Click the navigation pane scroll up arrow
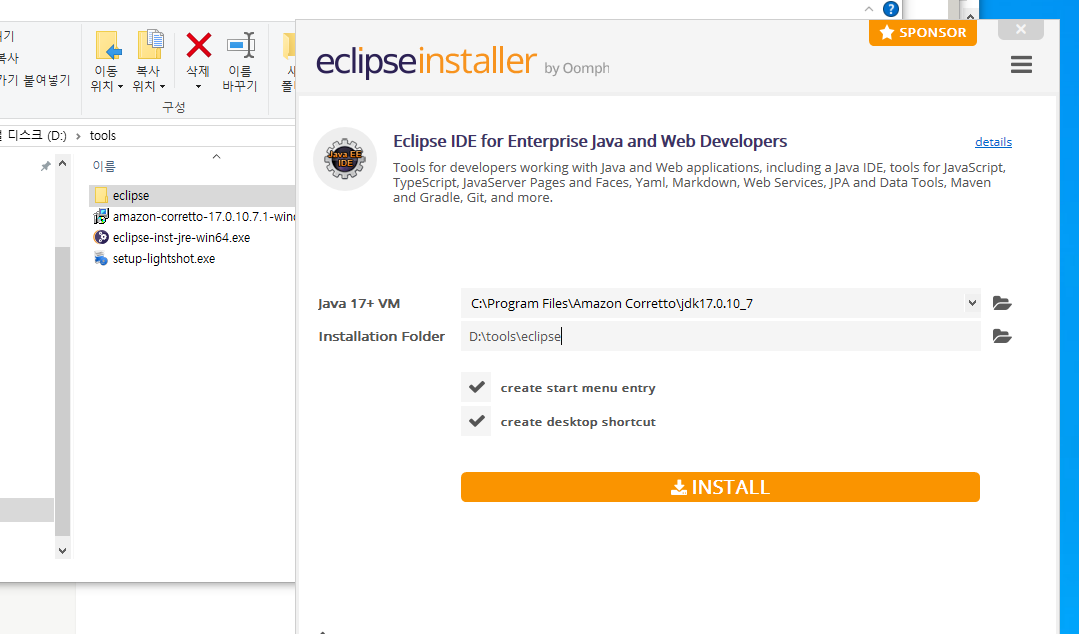This screenshot has height=634, width=1079. coord(63,164)
